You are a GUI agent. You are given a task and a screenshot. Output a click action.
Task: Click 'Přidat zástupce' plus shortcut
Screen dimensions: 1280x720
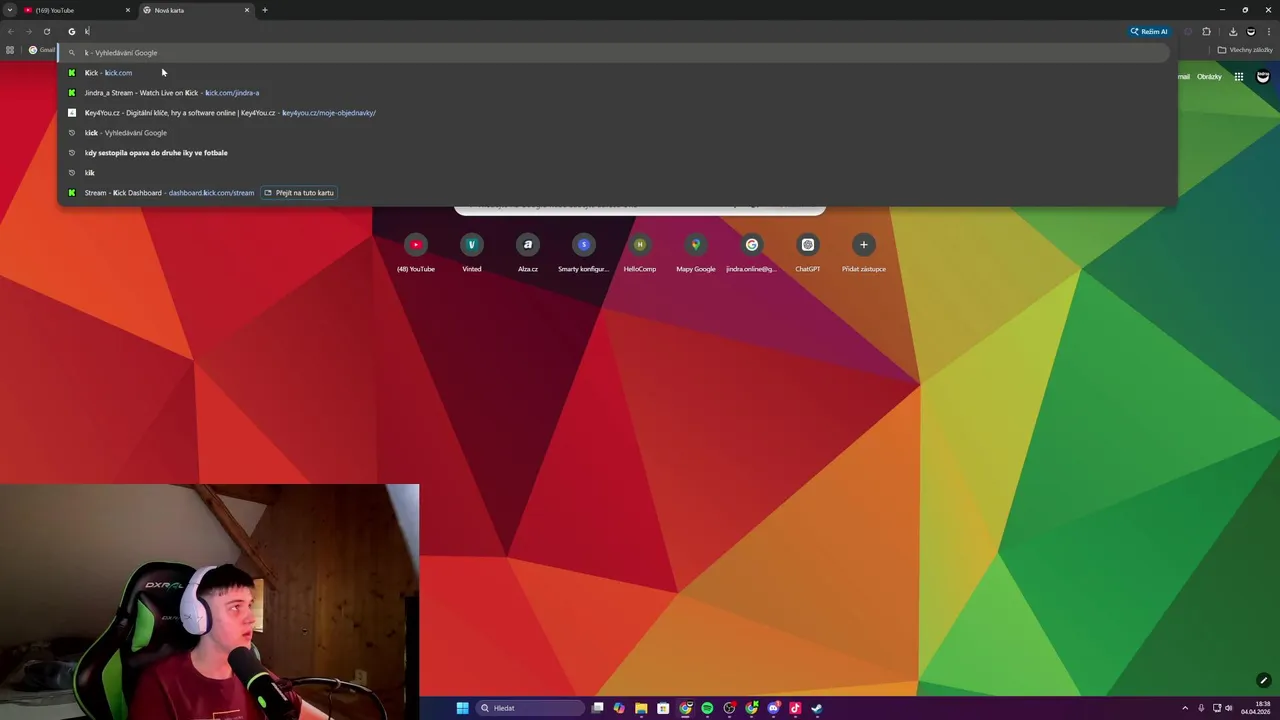pyautogui.click(x=864, y=252)
